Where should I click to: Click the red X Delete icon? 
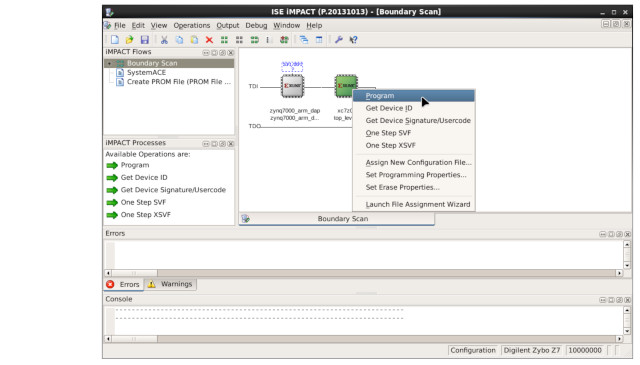(209, 40)
